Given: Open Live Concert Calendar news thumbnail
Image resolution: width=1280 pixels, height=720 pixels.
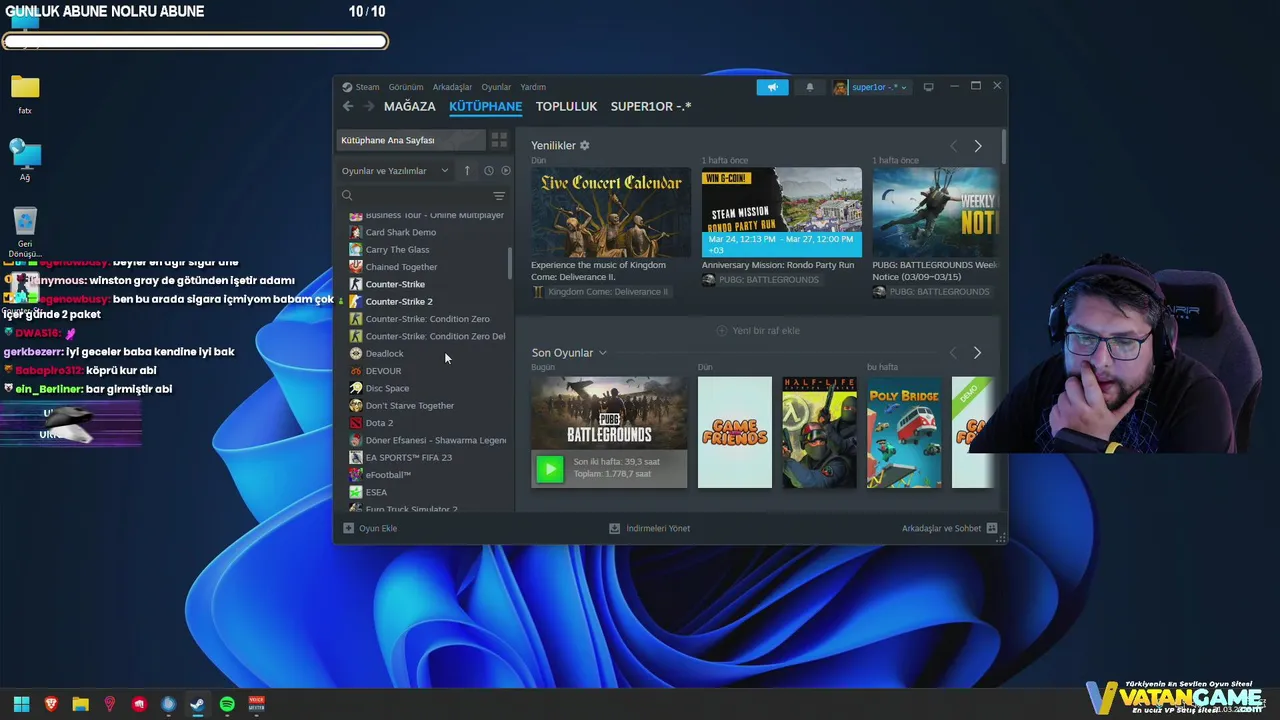Looking at the screenshot, I should pos(611,212).
